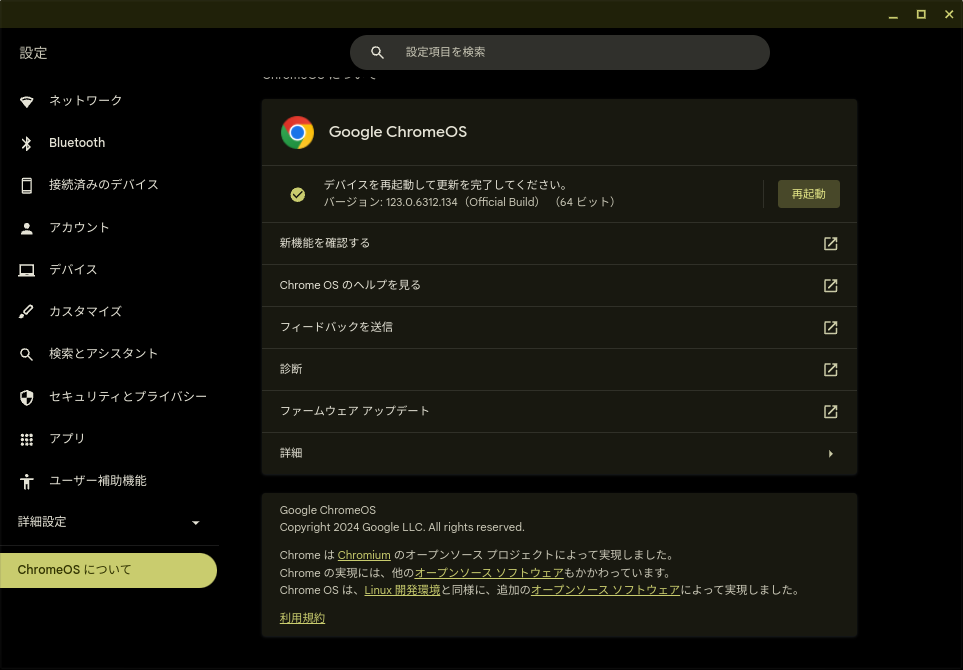The height and width of the screenshot is (670, 963).
Task: Click the shield icon for セキュリティとプライバシー
Action: (x=26, y=397)
